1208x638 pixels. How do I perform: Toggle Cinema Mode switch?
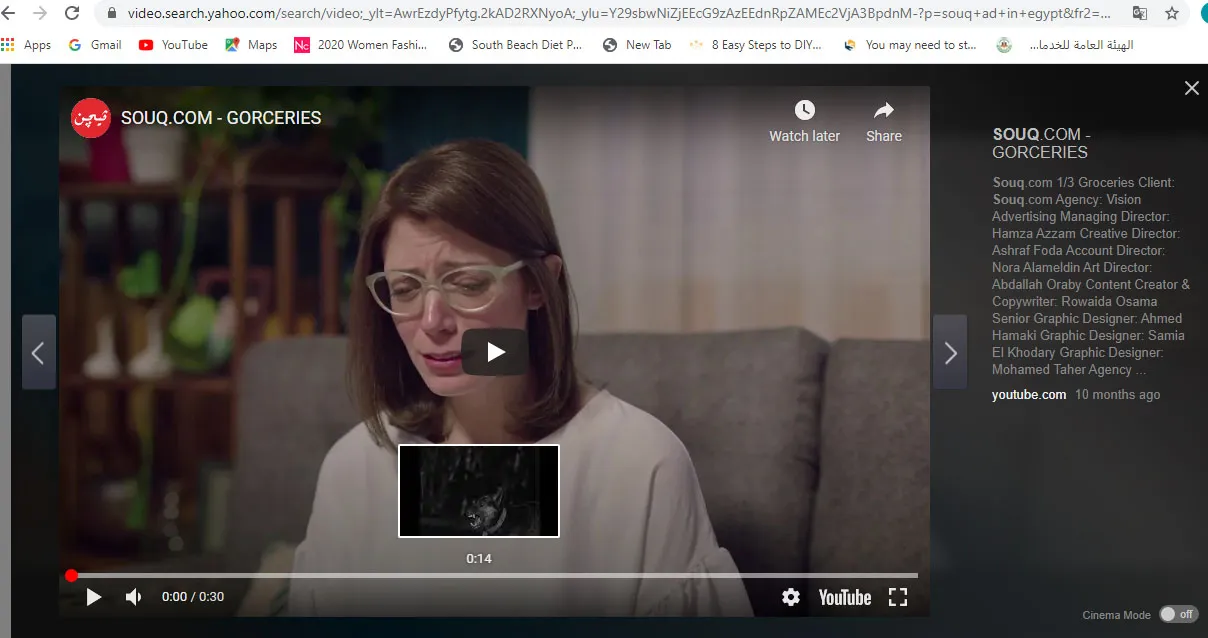click(x=1178, y=614)
